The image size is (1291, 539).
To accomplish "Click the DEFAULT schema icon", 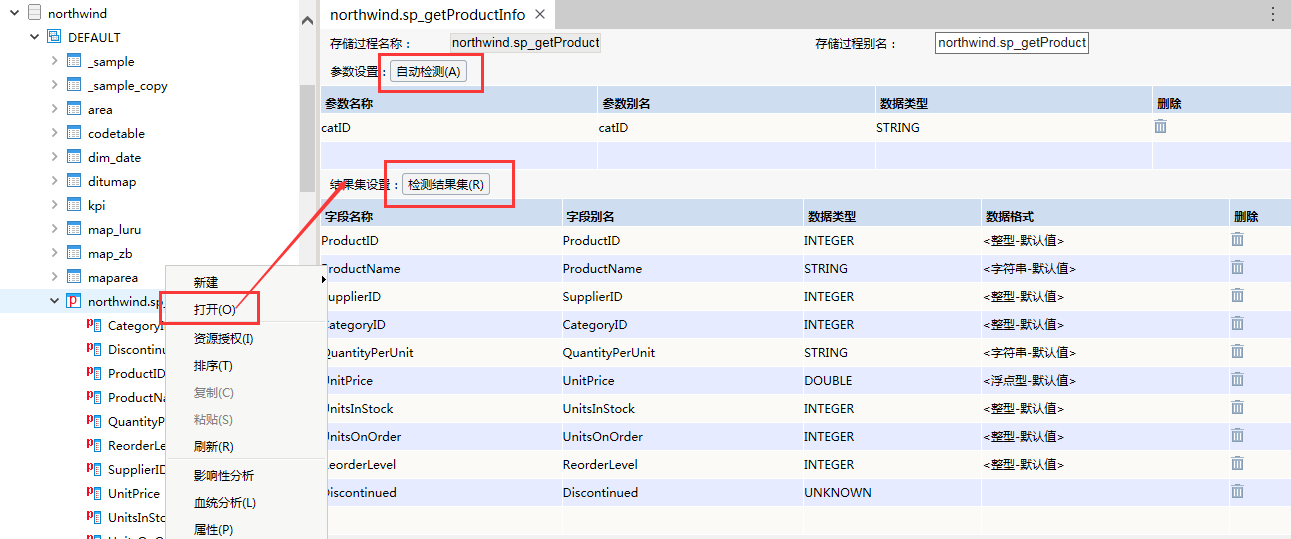I will 54,37.
